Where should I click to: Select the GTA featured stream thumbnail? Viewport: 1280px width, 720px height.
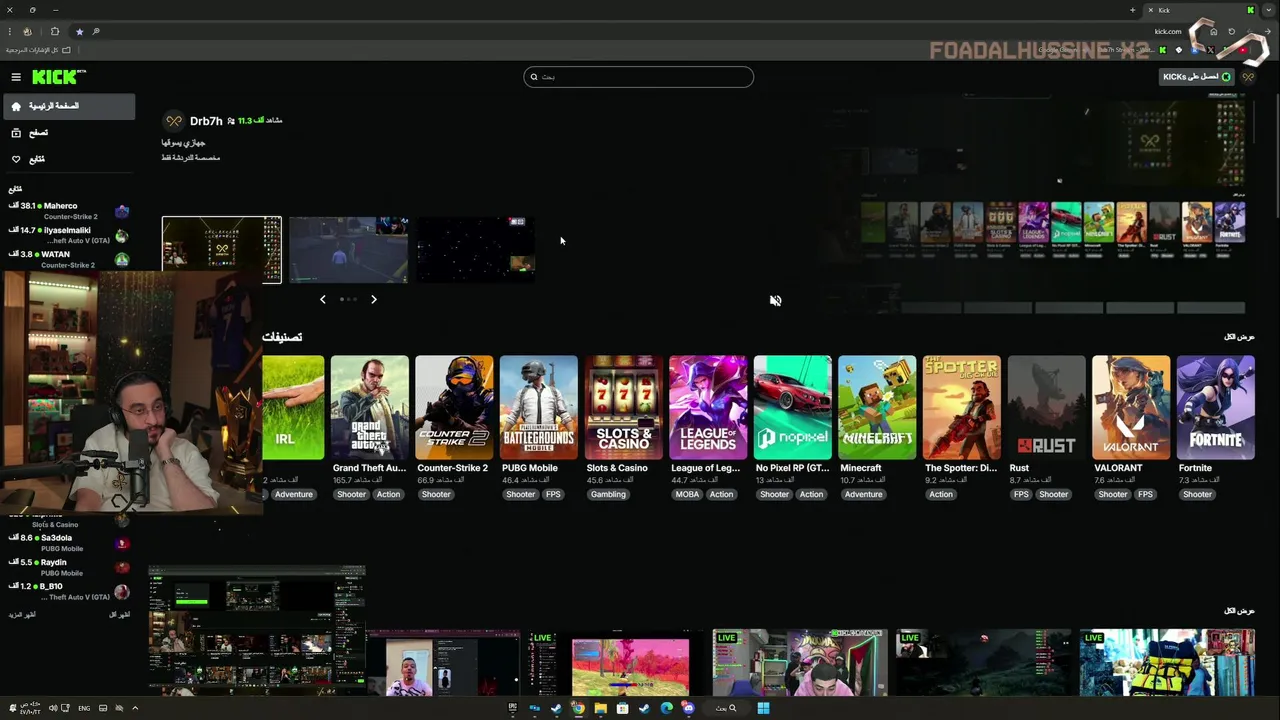tap(348, 250)
